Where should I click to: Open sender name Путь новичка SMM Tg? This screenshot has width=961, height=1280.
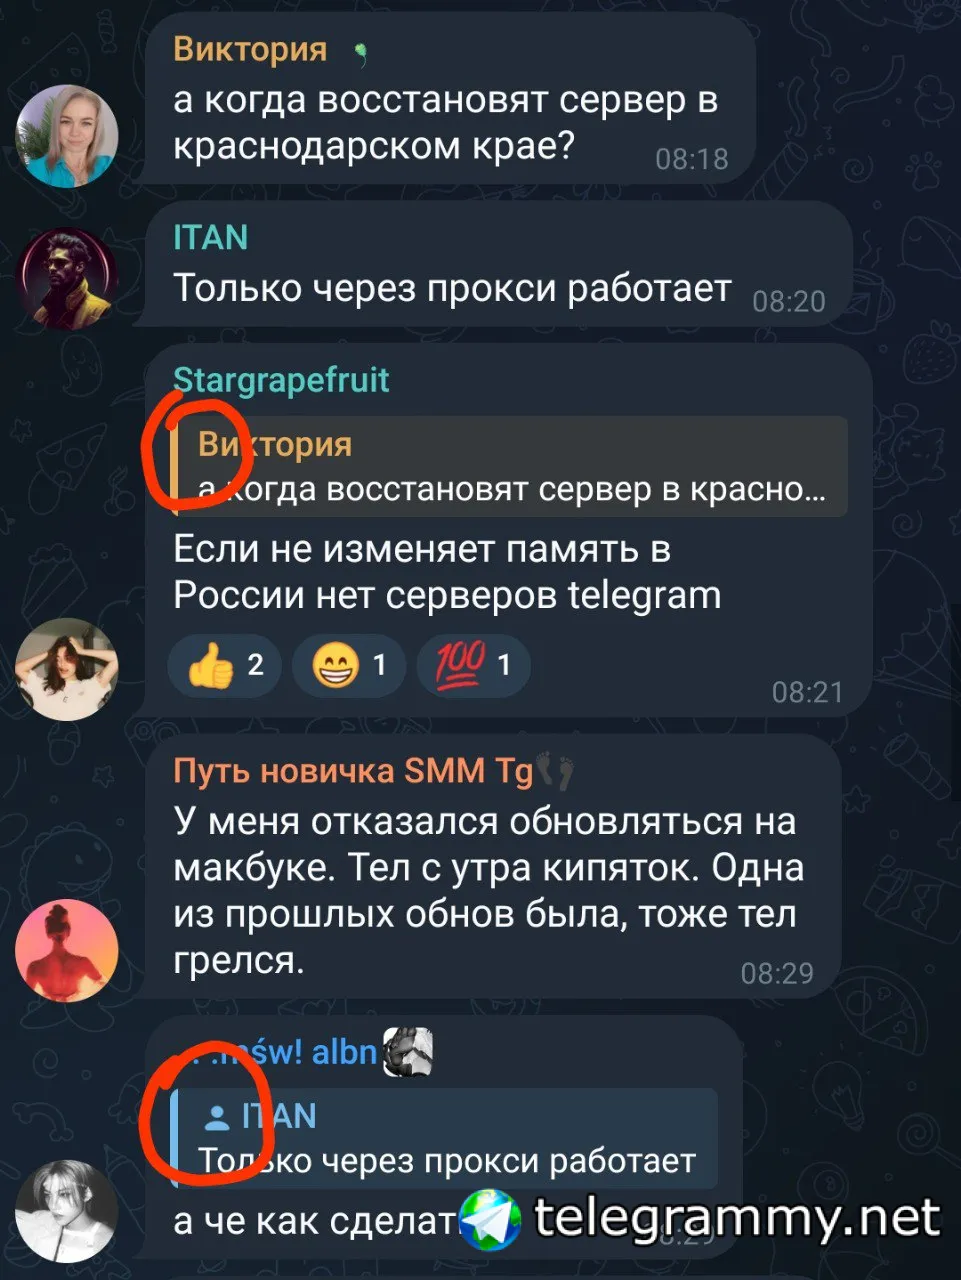pyautogui.click(x=353, y=771)
